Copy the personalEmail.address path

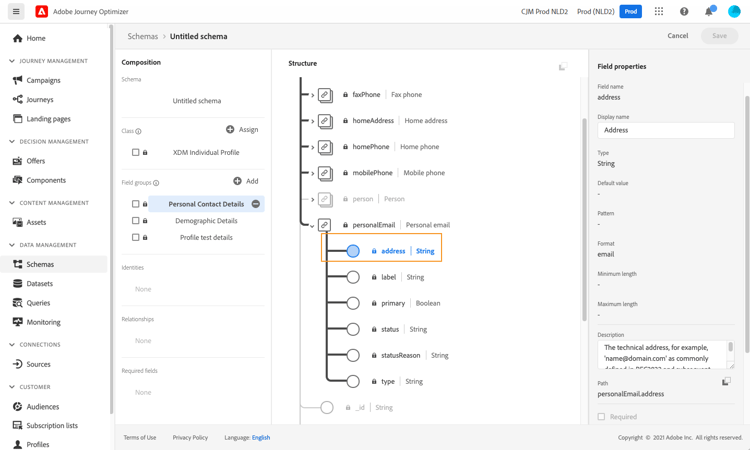pos(726,382)
